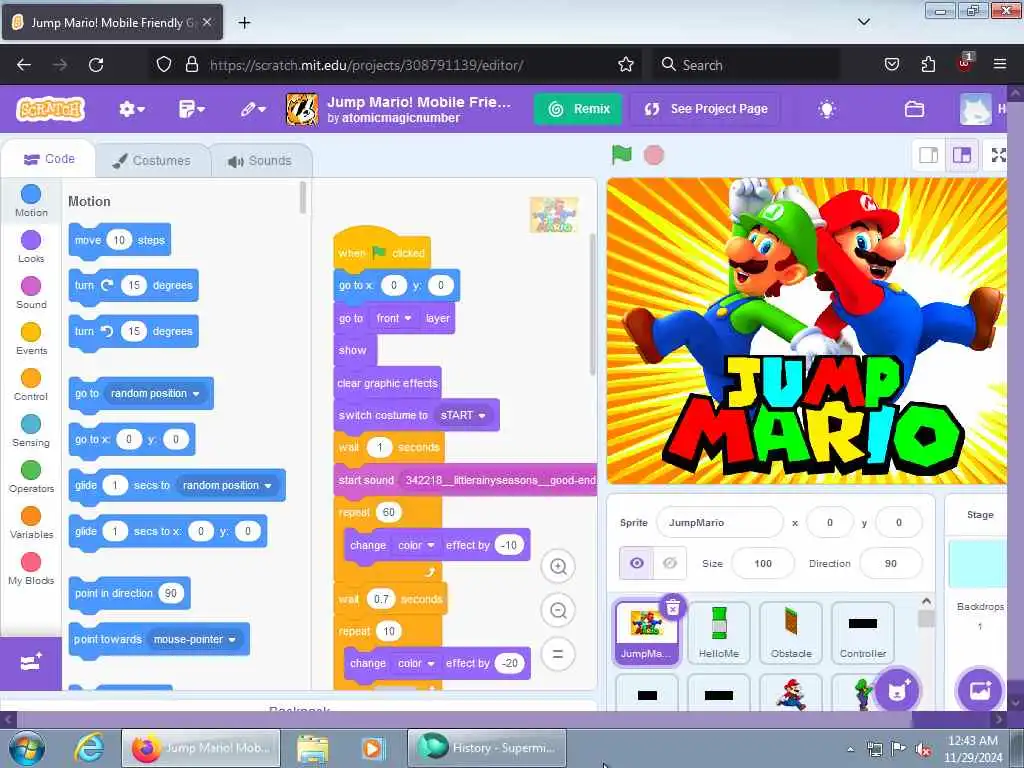1024x768 pixels.
Task: Select the My Blocks category
Action: click(31, 568)
